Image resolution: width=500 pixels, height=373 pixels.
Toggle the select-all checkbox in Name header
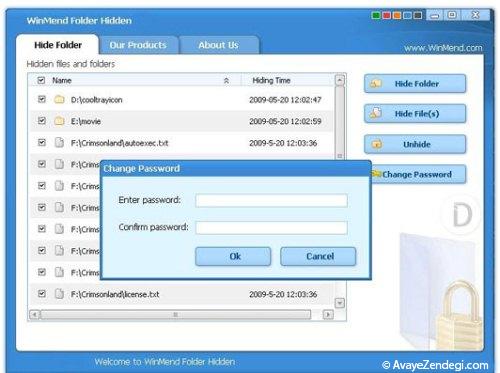click(x=41, y=80)
